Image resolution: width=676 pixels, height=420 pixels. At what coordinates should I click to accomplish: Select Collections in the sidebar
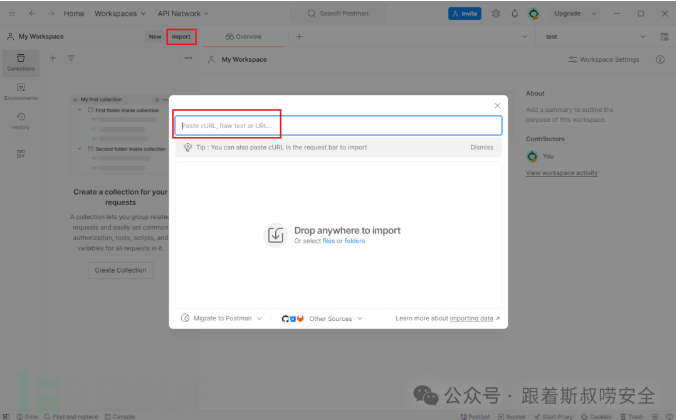[x=21, y=63]
